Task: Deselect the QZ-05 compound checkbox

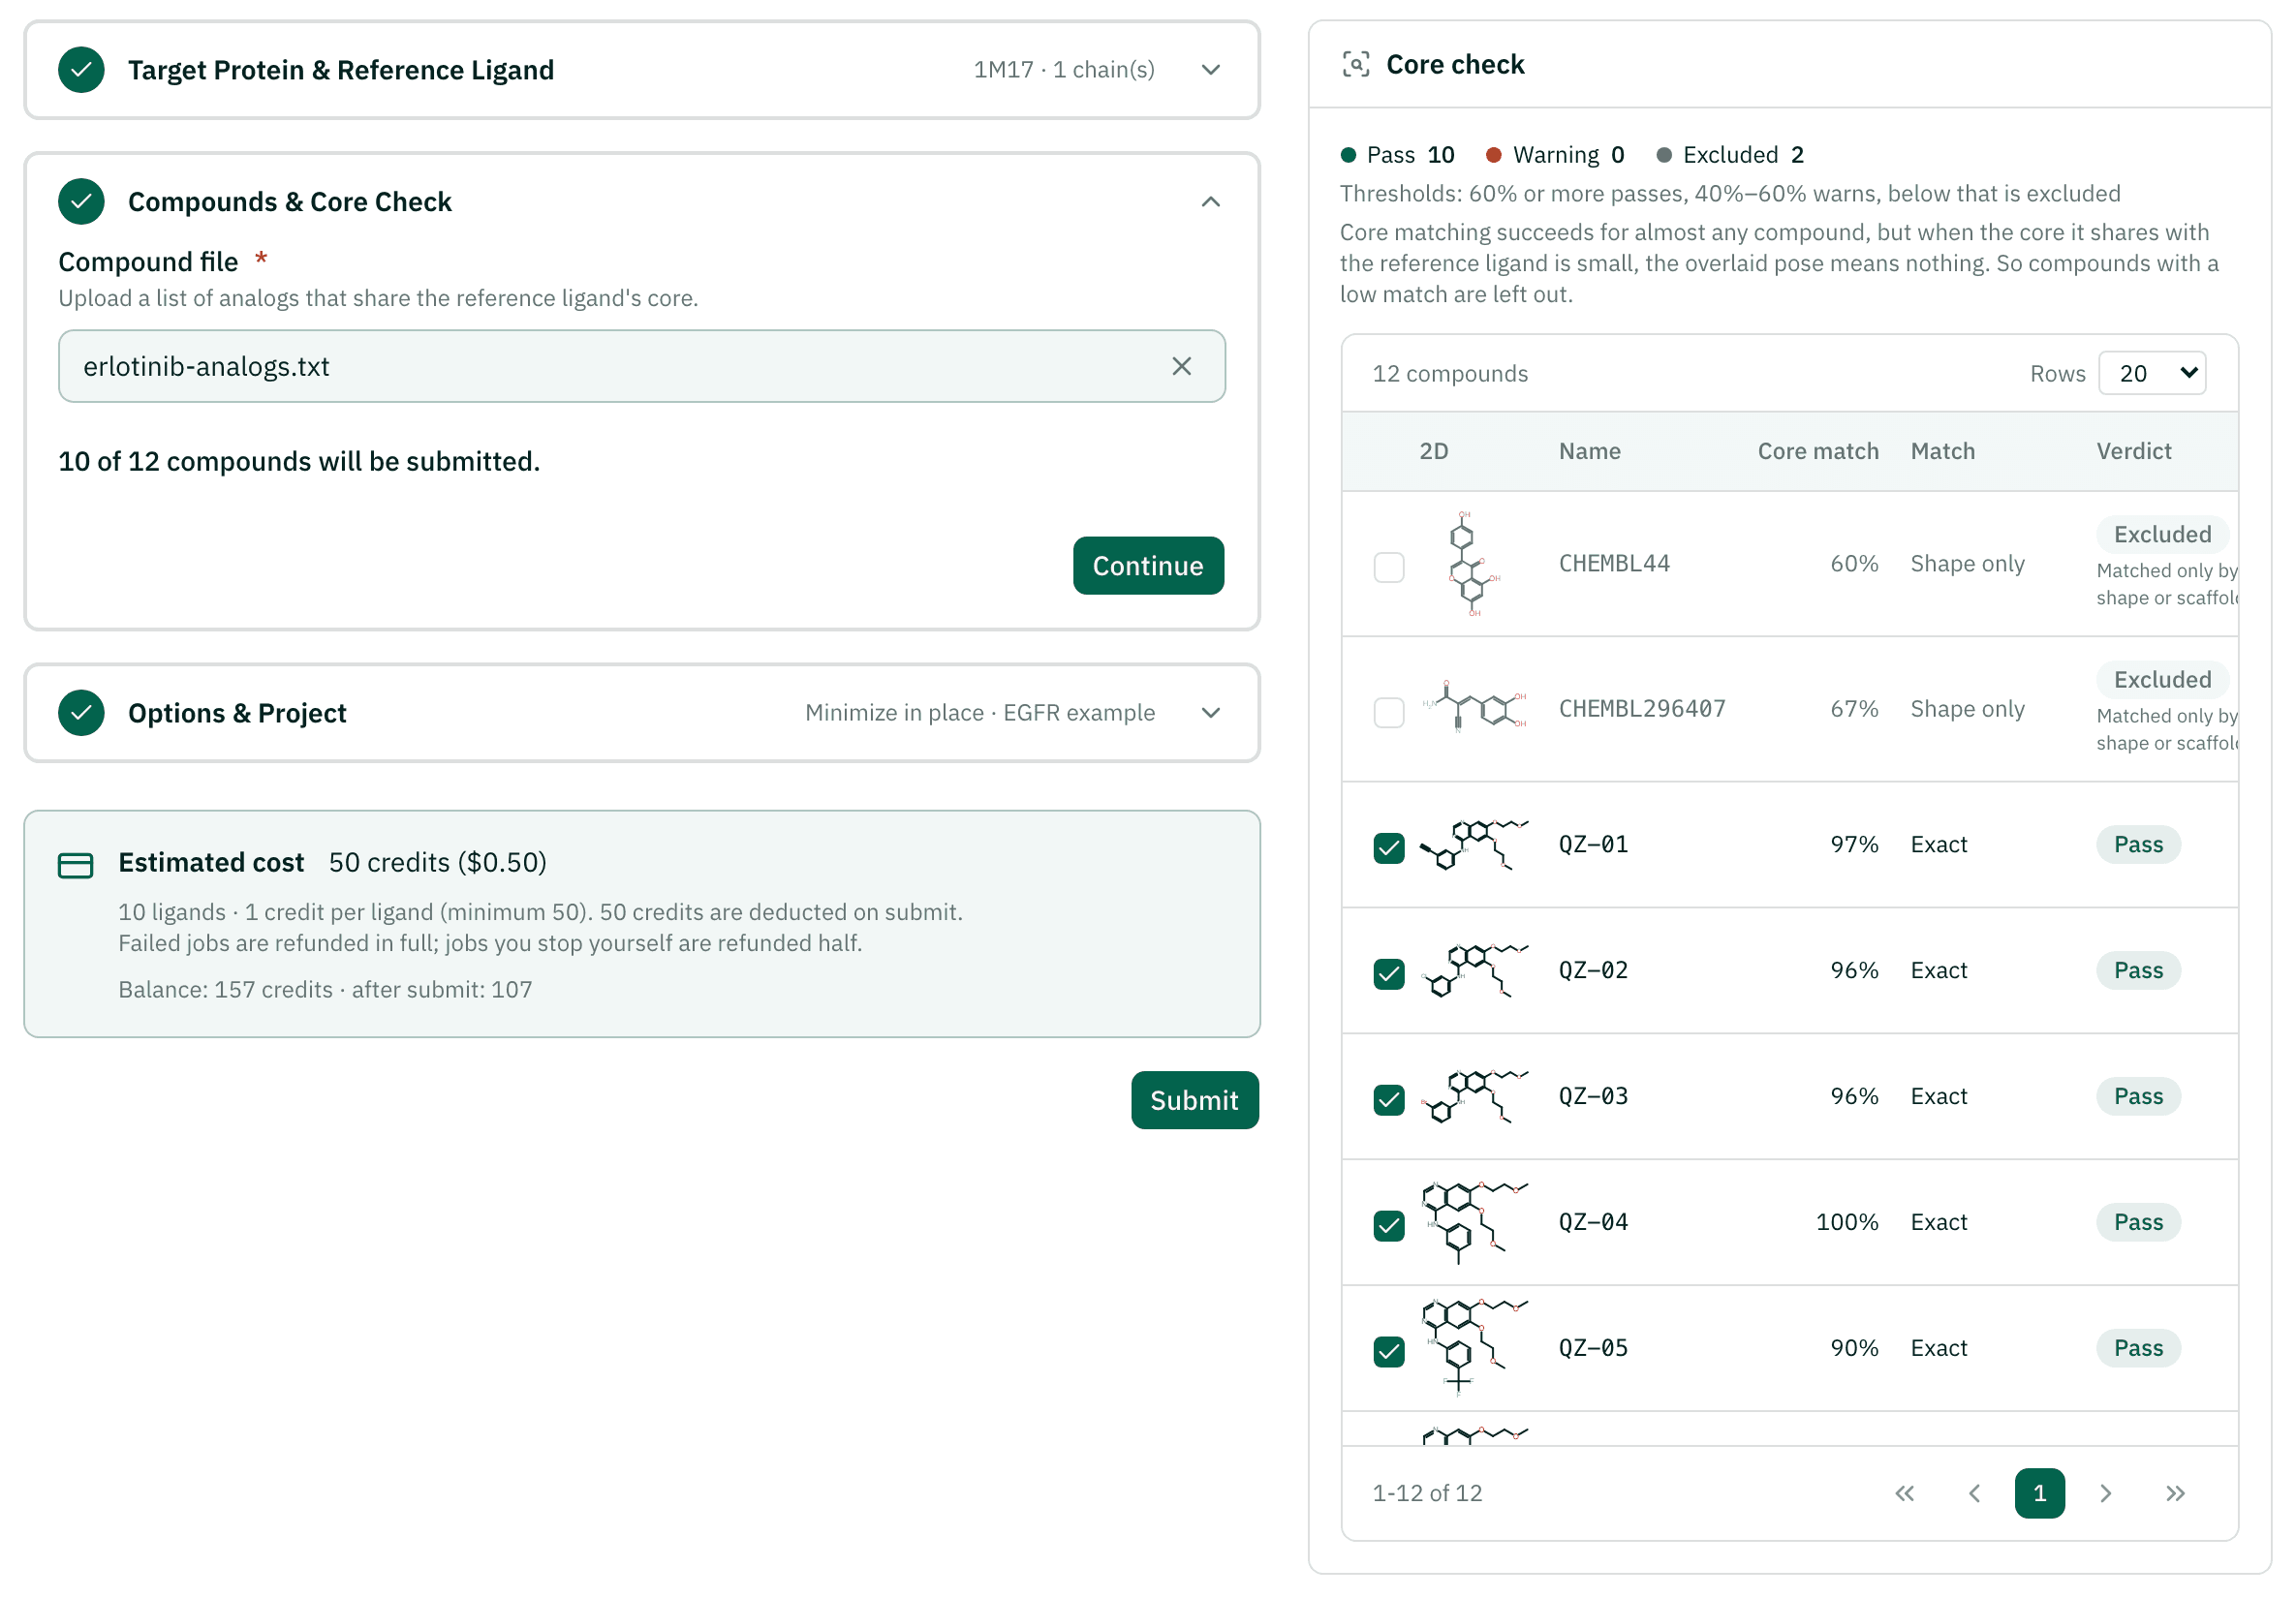Action: pyautogui.click(x=1389, y=1352)
